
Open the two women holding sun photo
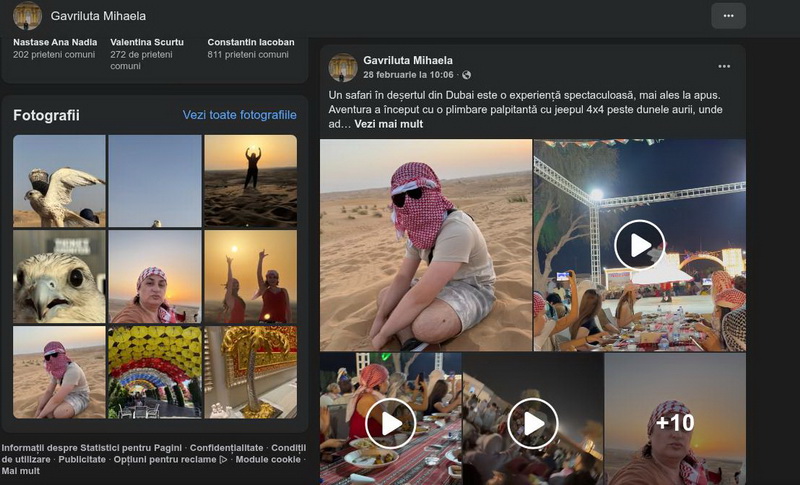pyautogui.click(x=251, y=276)
